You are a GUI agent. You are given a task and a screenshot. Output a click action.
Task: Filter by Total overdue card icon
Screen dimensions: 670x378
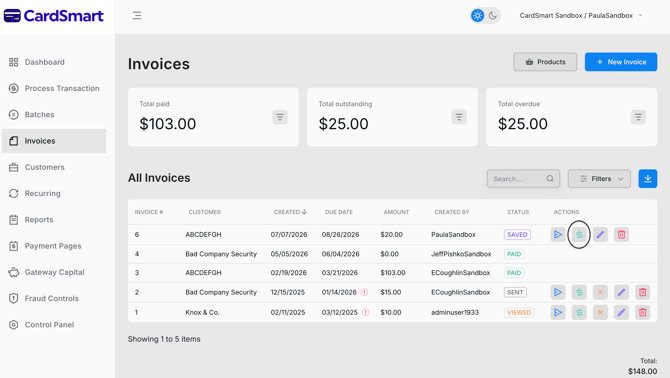(638, 117)
